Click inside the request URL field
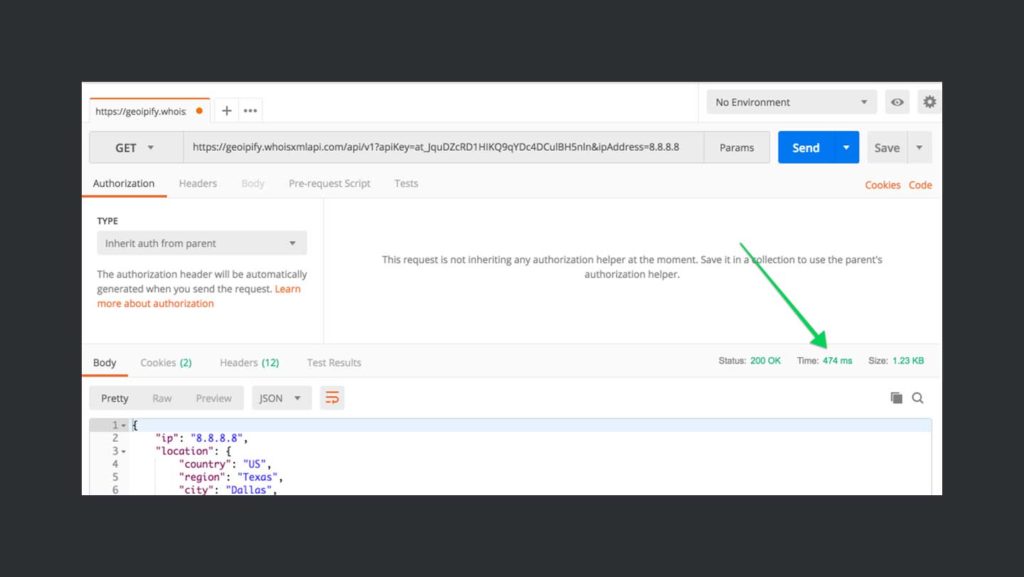Screen dimensions: 1024x577 click(x=440, y=147)
